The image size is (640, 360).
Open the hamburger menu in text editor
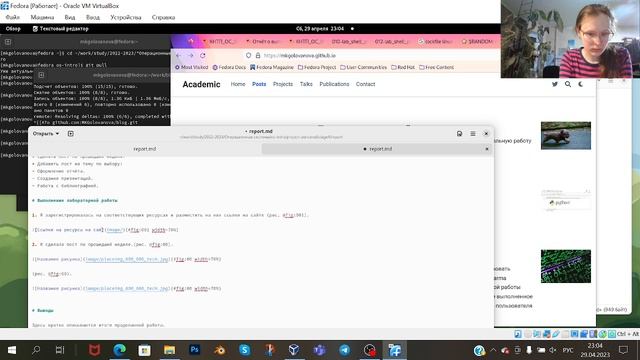[473, 134]
